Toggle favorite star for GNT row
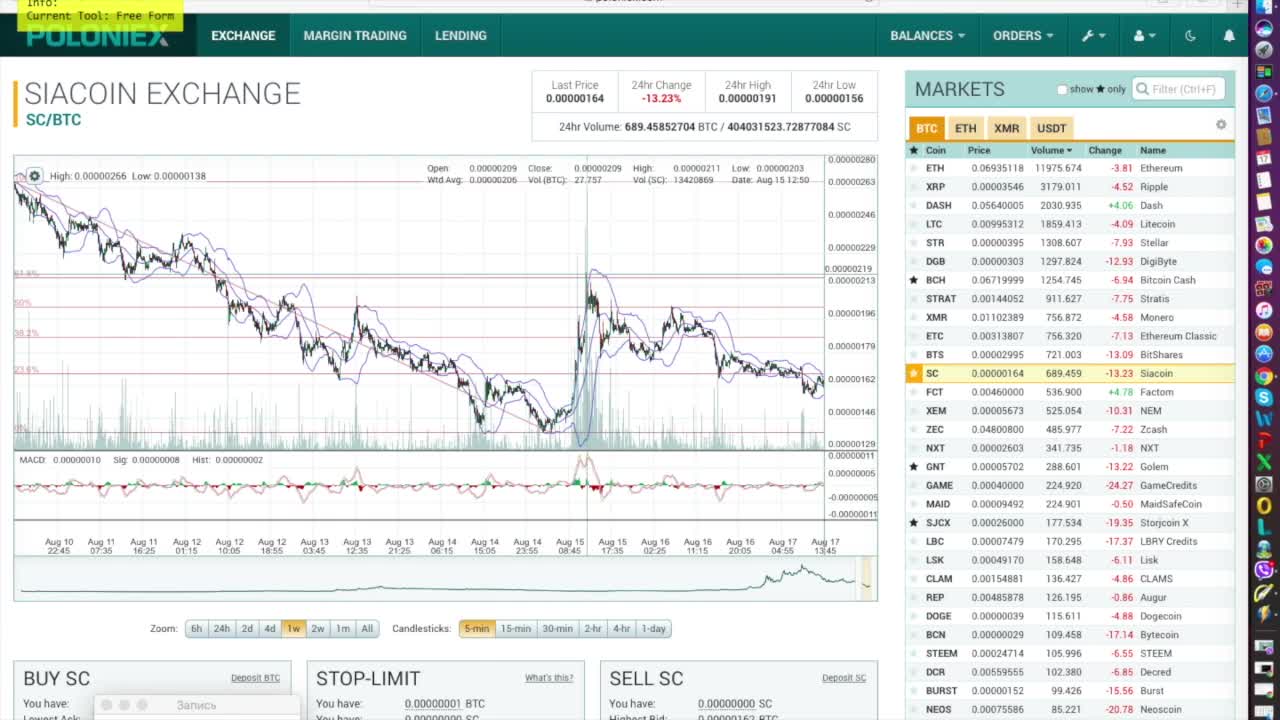Viewport: 1280px width, 720px height. click(913, 467)
